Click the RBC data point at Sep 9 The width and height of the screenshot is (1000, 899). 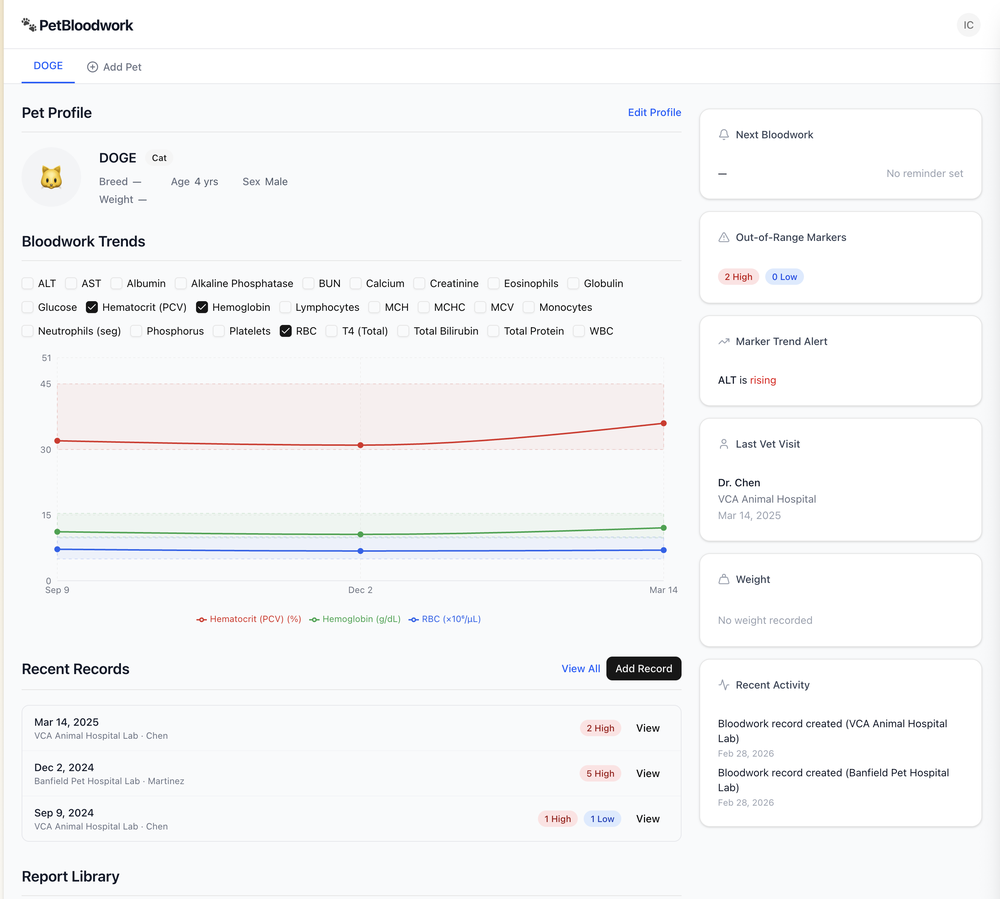pyautogui.click(x=57, y=549)
